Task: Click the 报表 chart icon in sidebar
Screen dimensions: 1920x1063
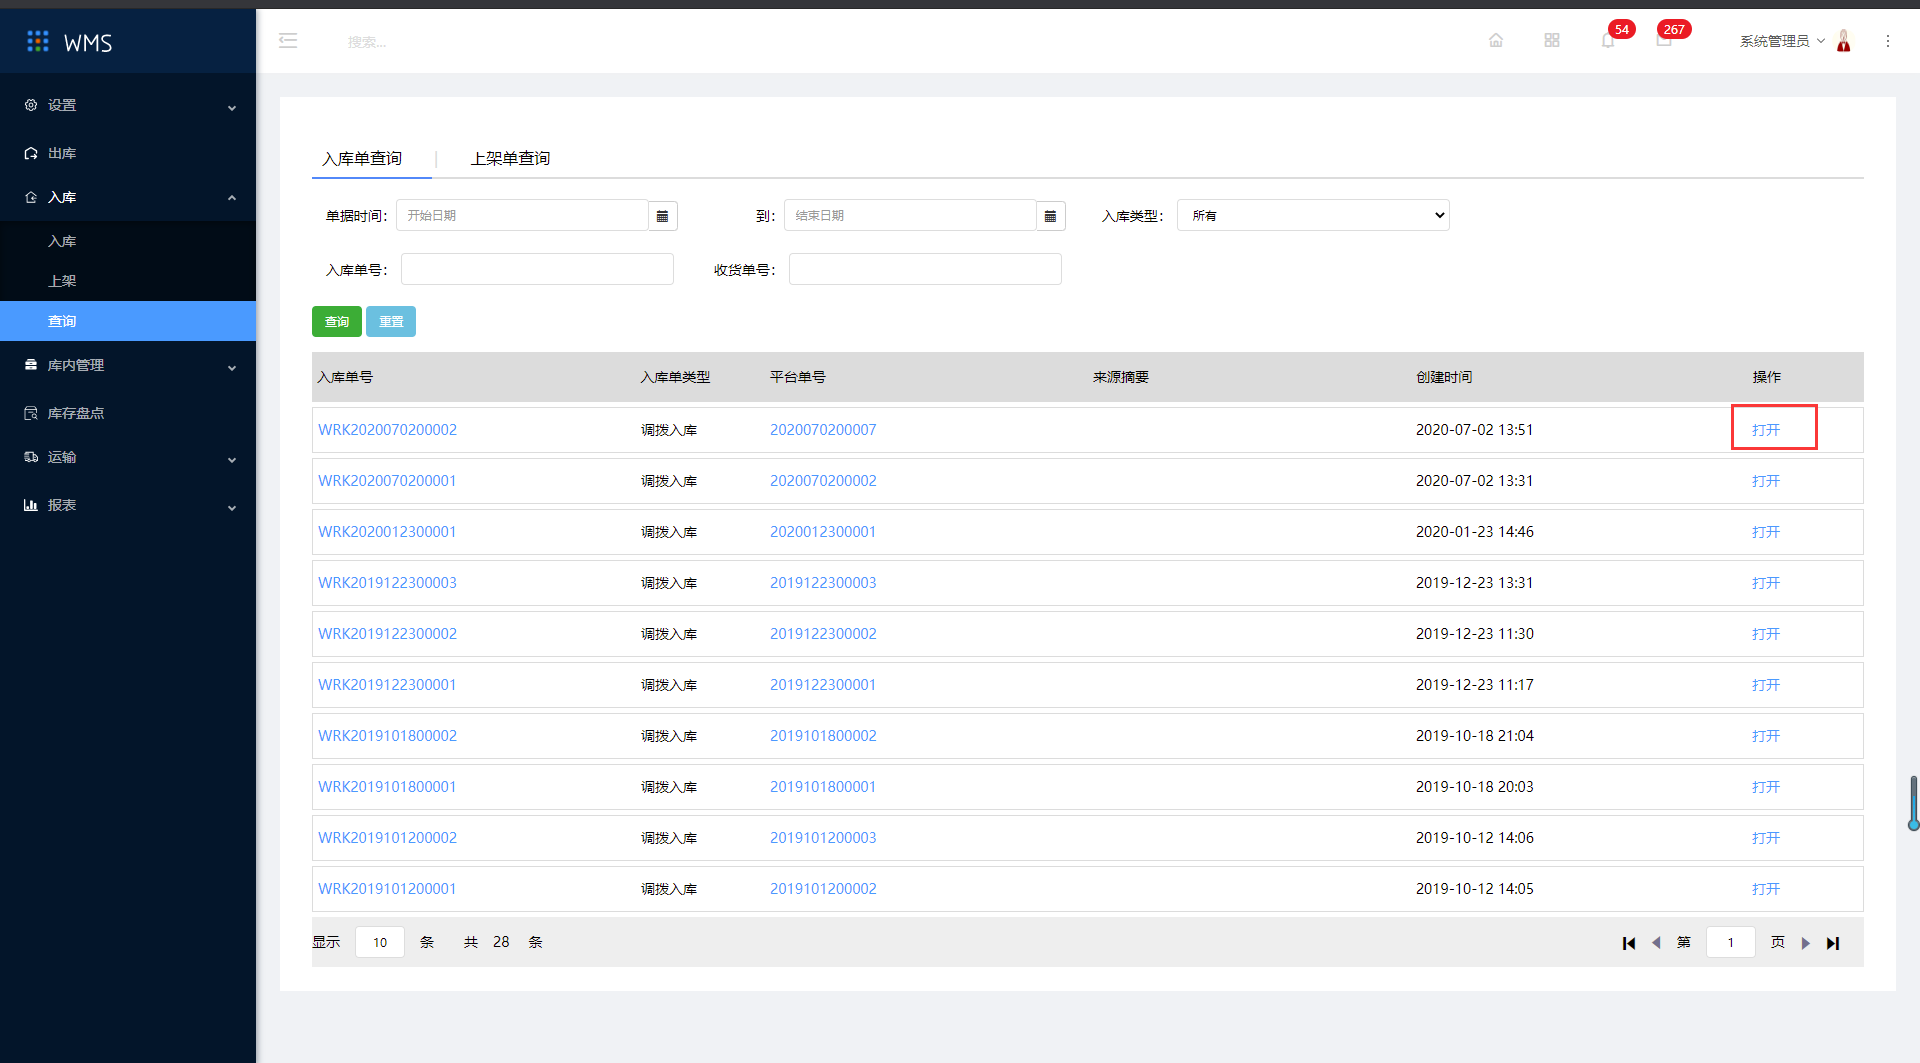Action: coord(31,505)
